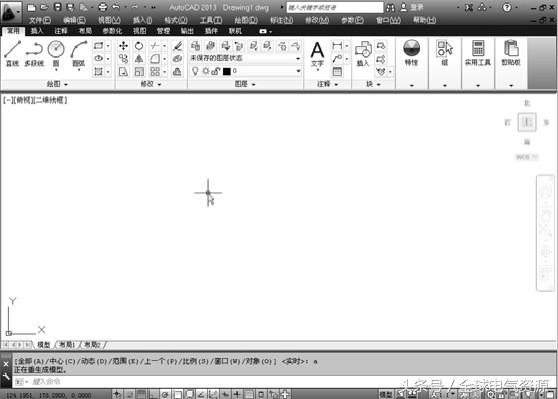Click the Scale tool icon
This screenshot has width=558, height=399.
pyautogui.click(x=139, y=72)
